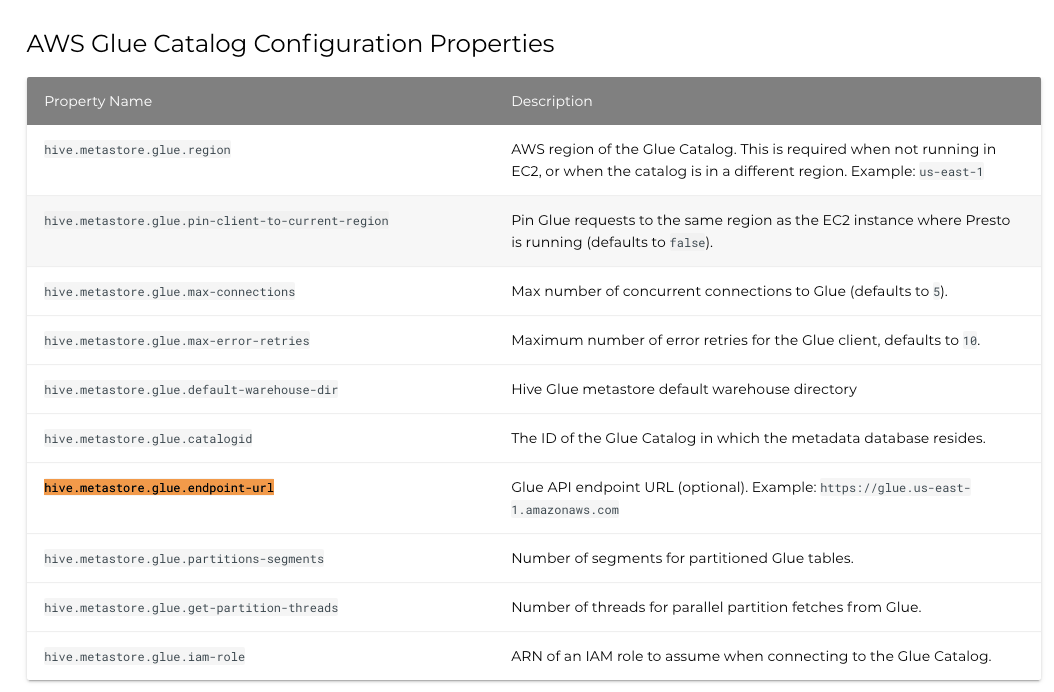Click the pin-client-to-current-region property name
1054x692 pixels.
[x=216, y=221]
